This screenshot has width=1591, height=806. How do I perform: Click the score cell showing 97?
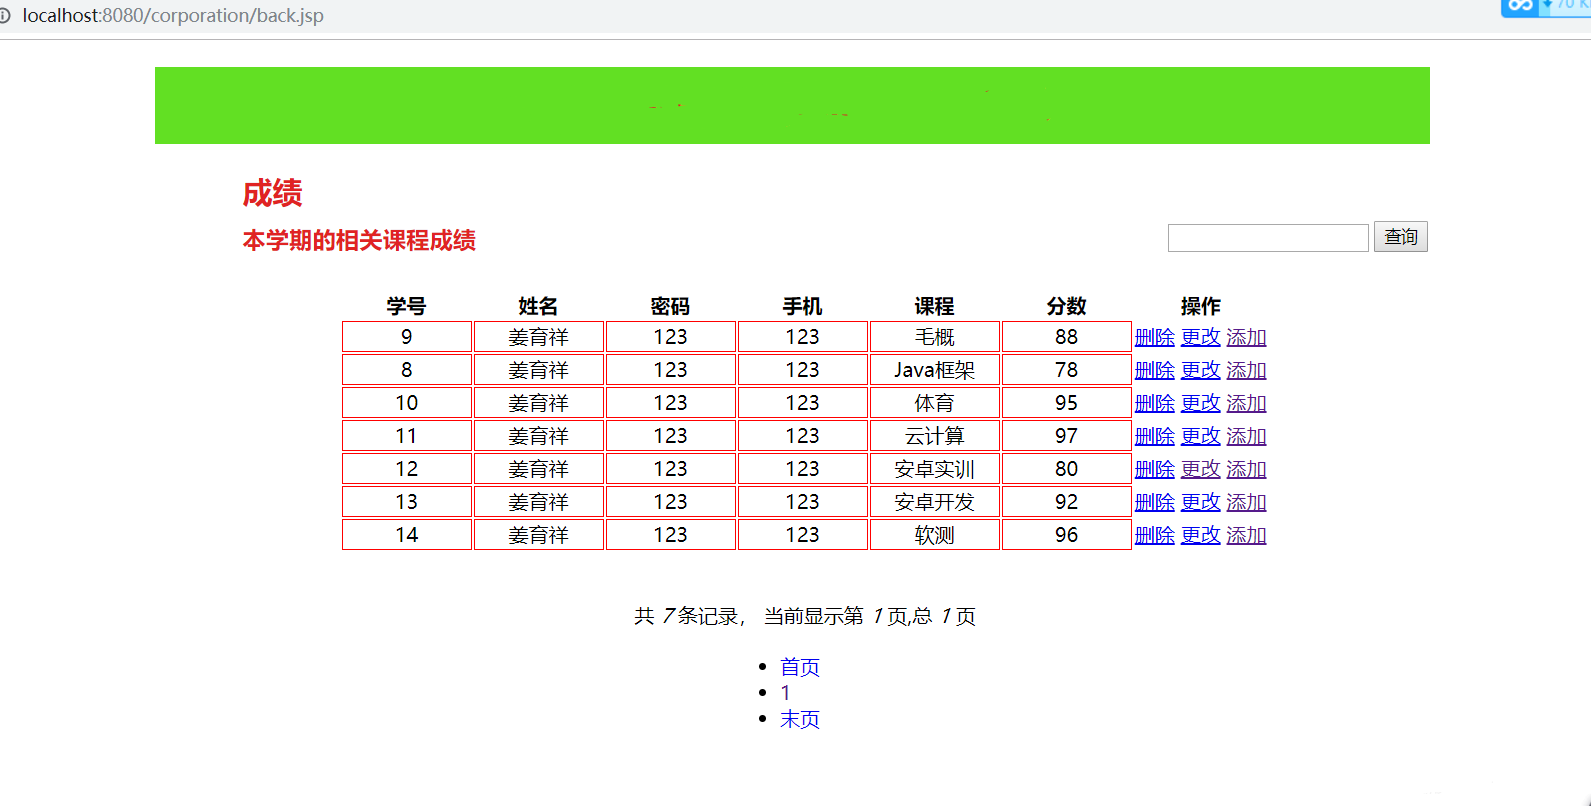tap(1066, 436)
